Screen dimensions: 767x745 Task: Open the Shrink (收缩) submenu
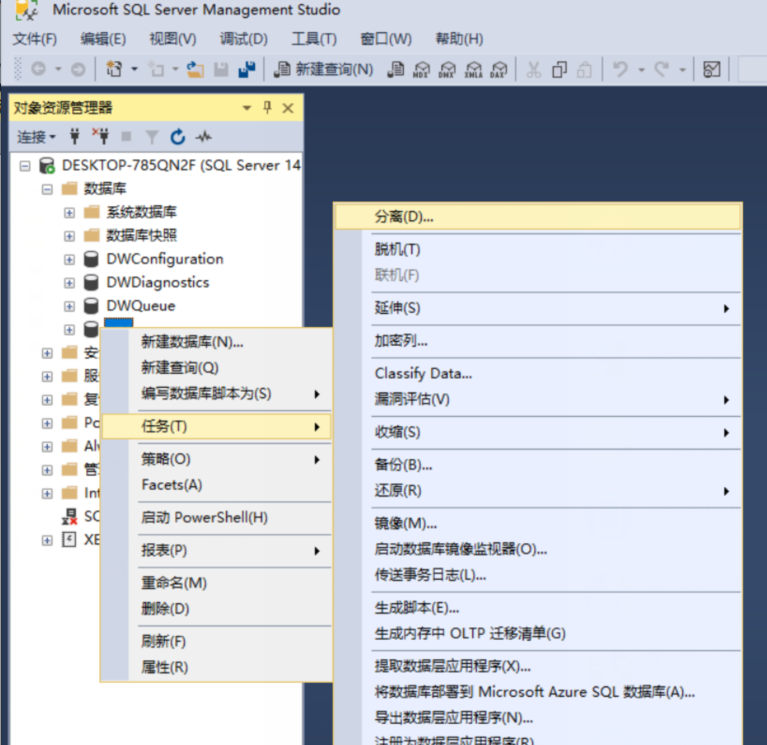click(538, 432)
